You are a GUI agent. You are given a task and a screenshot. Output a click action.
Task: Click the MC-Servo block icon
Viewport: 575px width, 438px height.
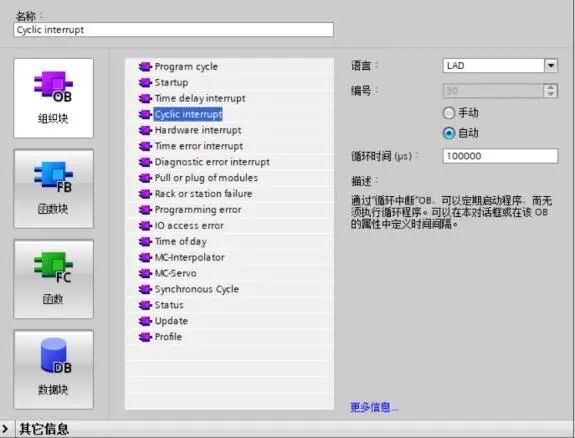[x=145, y=273]
